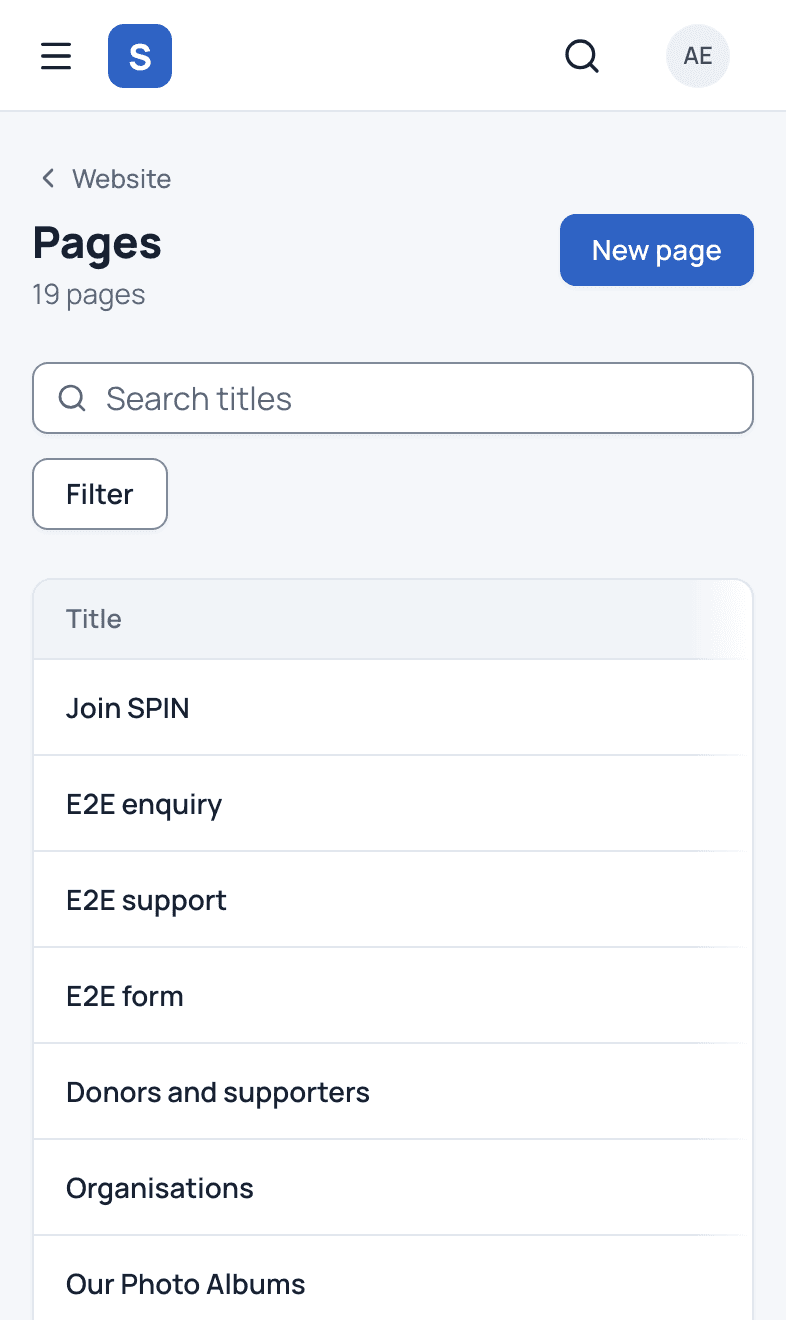Open the E2E support page row
This screenshot has height=1320, width=786.
tap(393, 900)
